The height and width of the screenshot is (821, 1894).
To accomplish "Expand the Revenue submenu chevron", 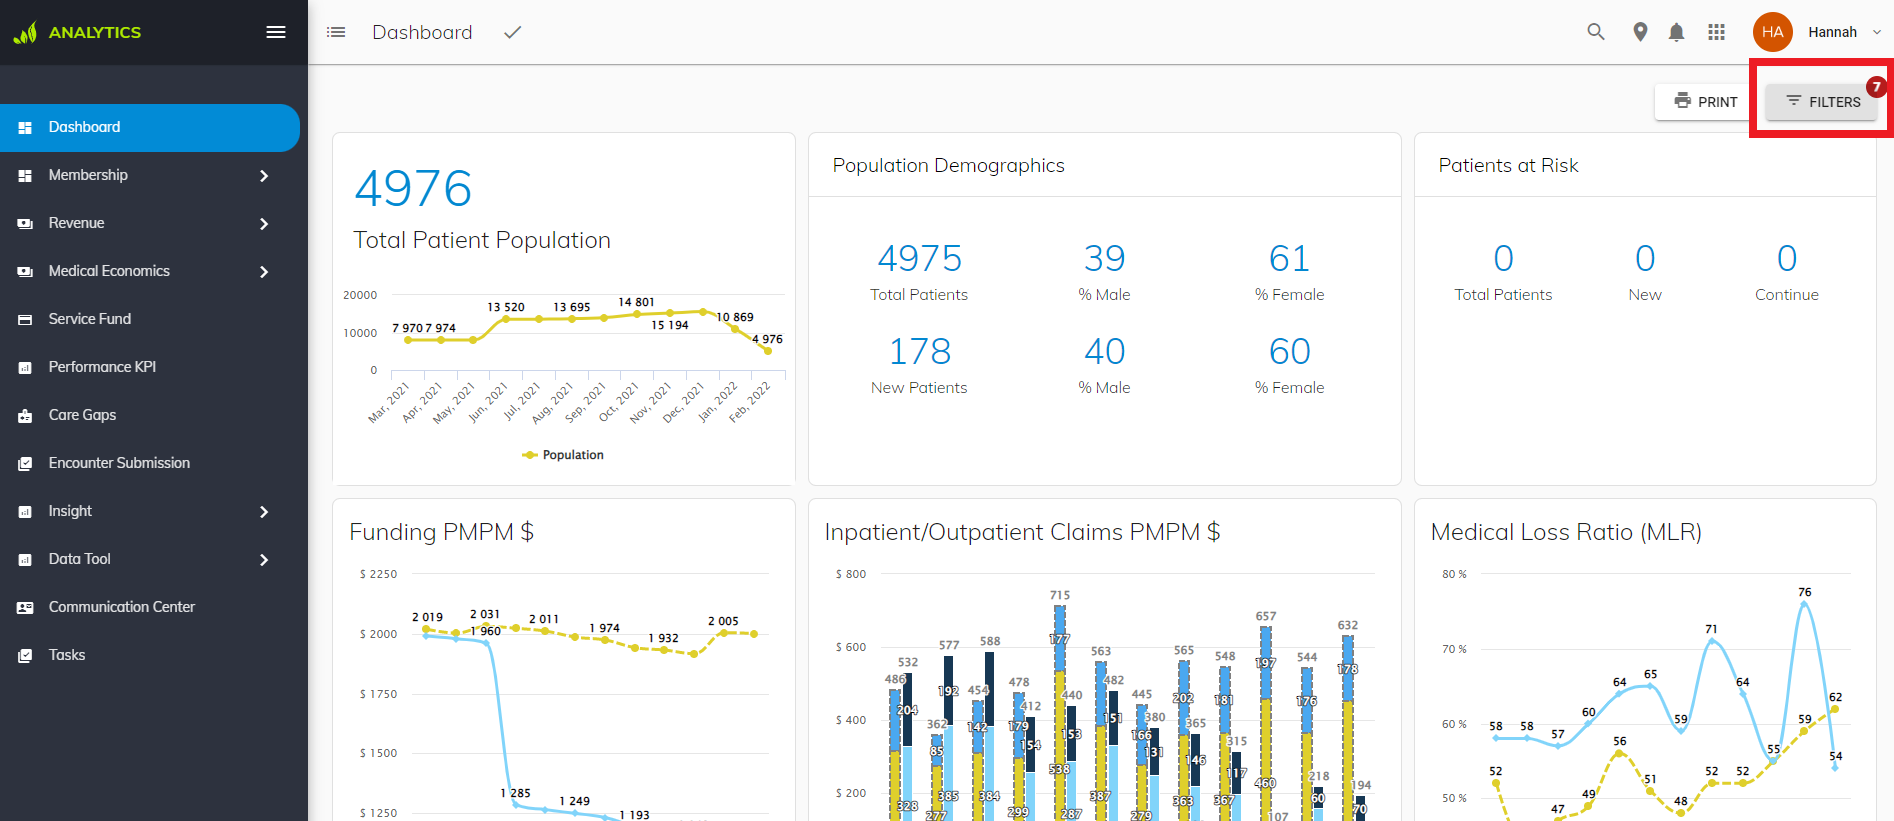I will tap(264, 224).
